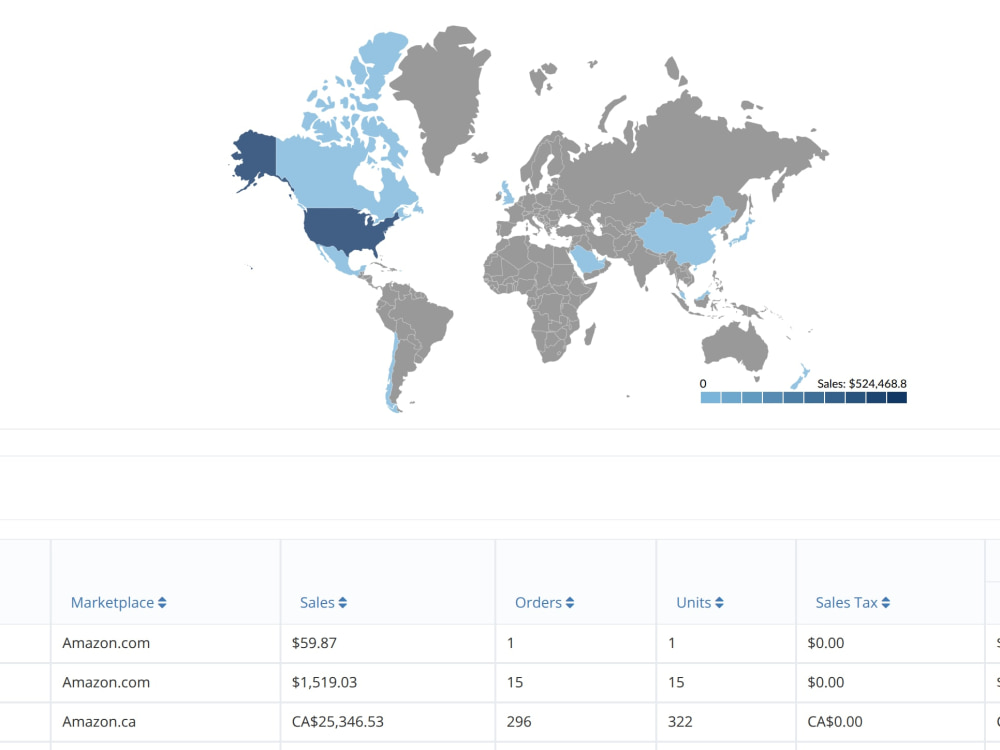Click the lightest blue legend swatch

click(710, 397)
